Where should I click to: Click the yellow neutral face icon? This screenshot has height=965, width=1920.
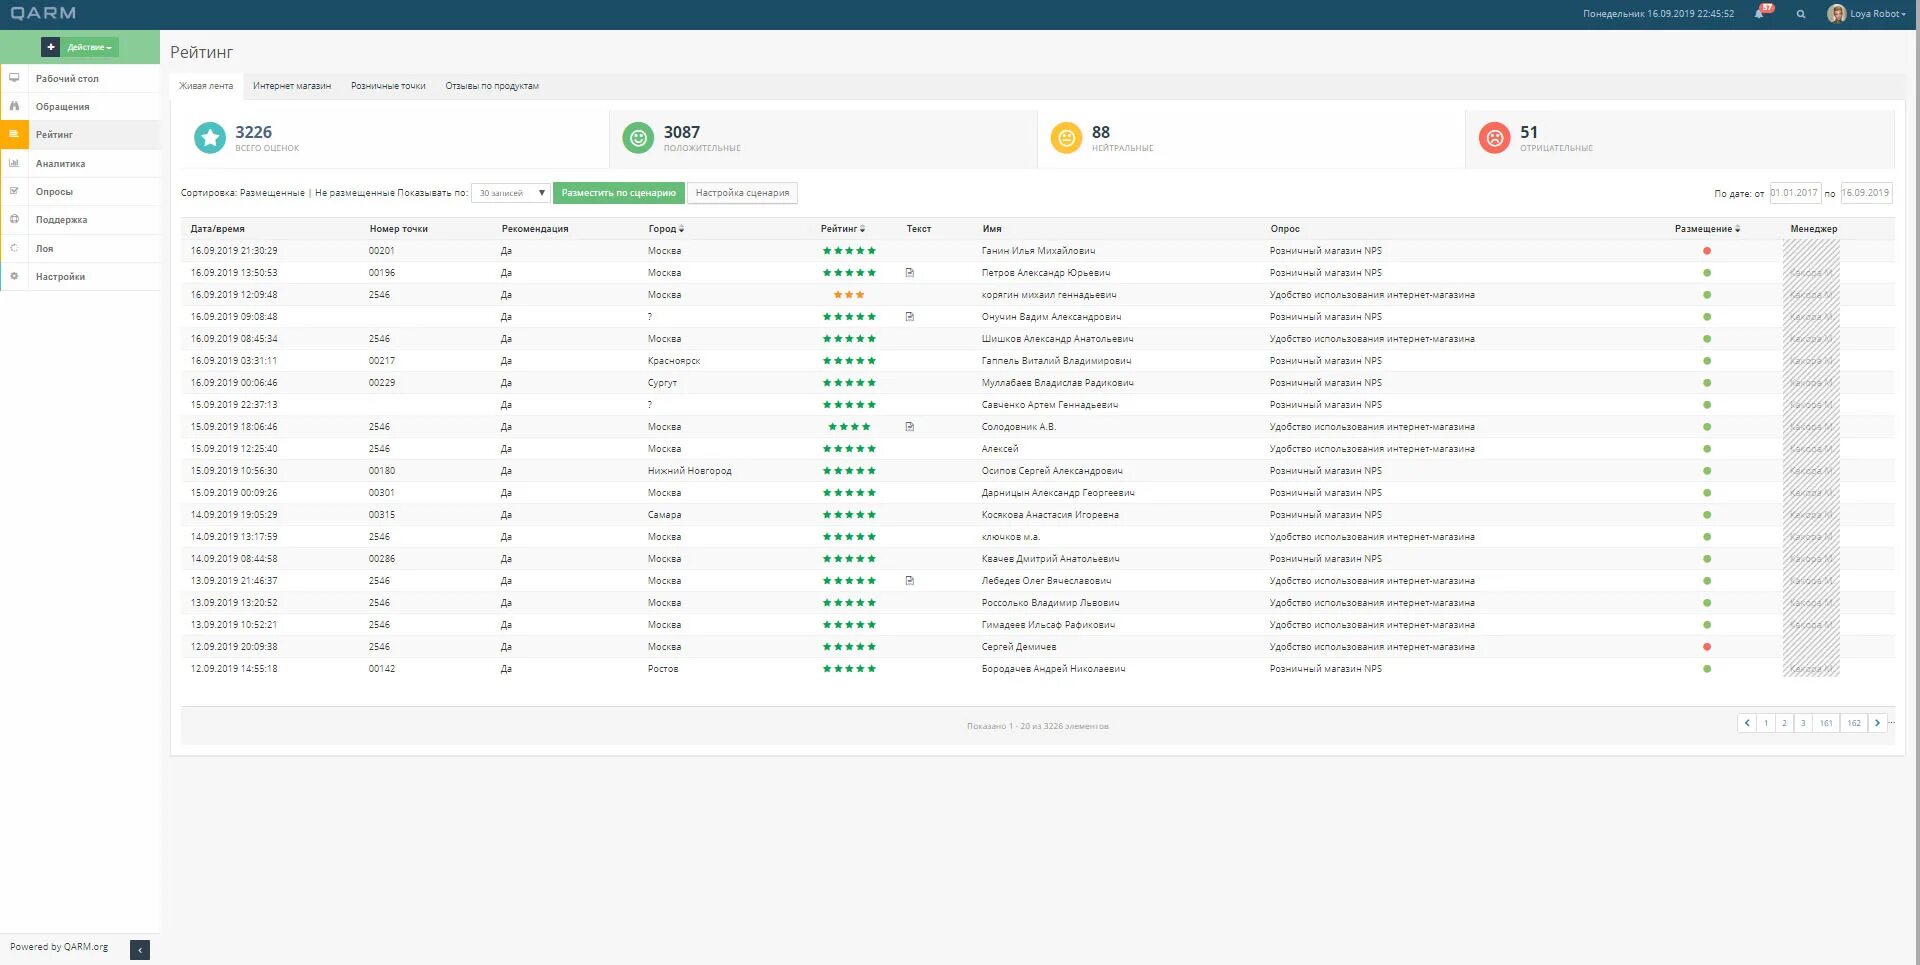click(x=1067, y=138)
